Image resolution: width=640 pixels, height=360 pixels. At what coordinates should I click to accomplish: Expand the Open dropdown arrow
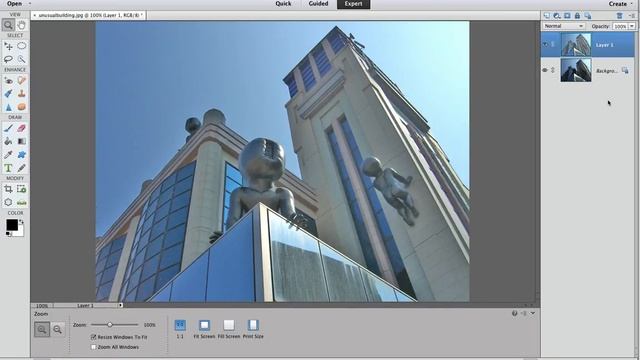30,4
